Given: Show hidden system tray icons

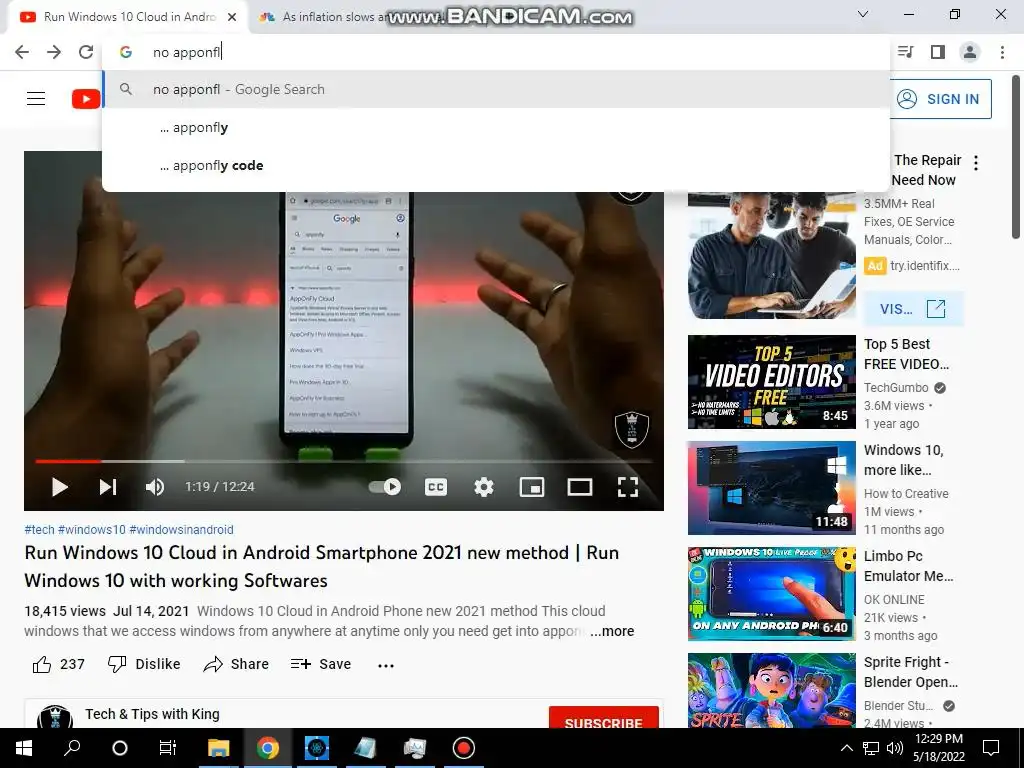Looking at the screenshot, I should pyautogui.click(x=846, y=748).
